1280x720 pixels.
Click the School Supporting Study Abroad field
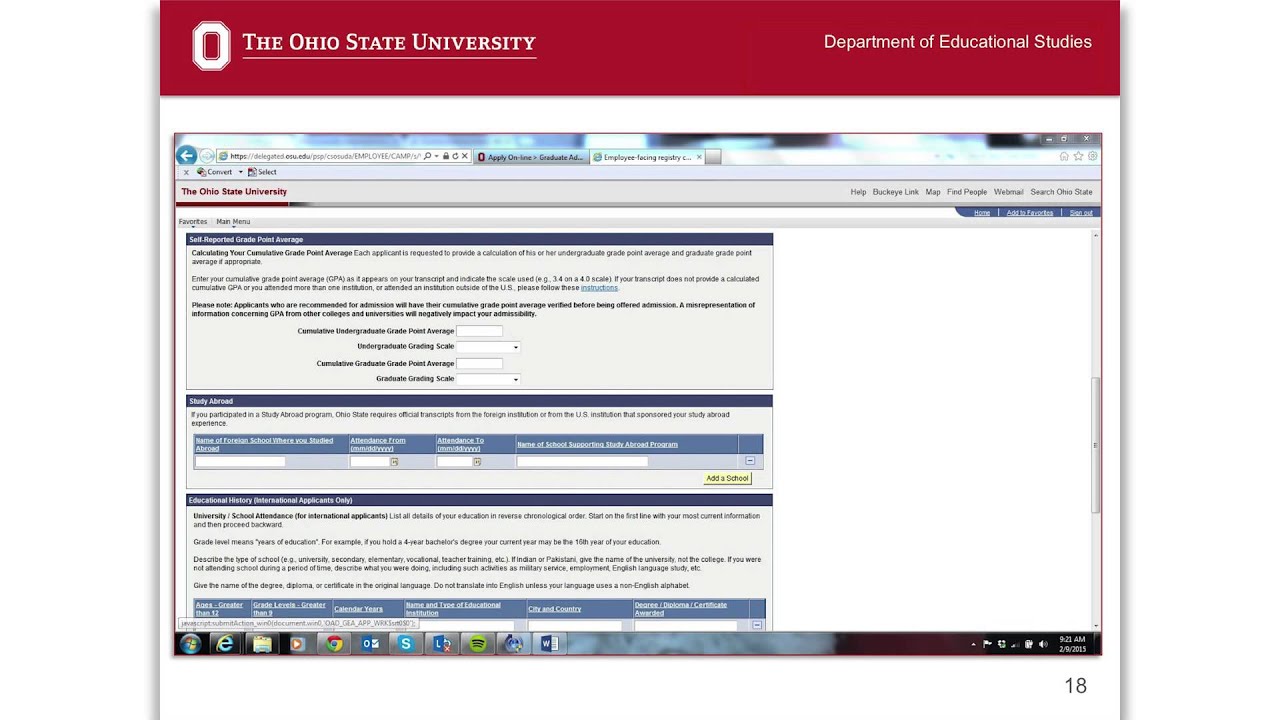(x=582, y=461)
